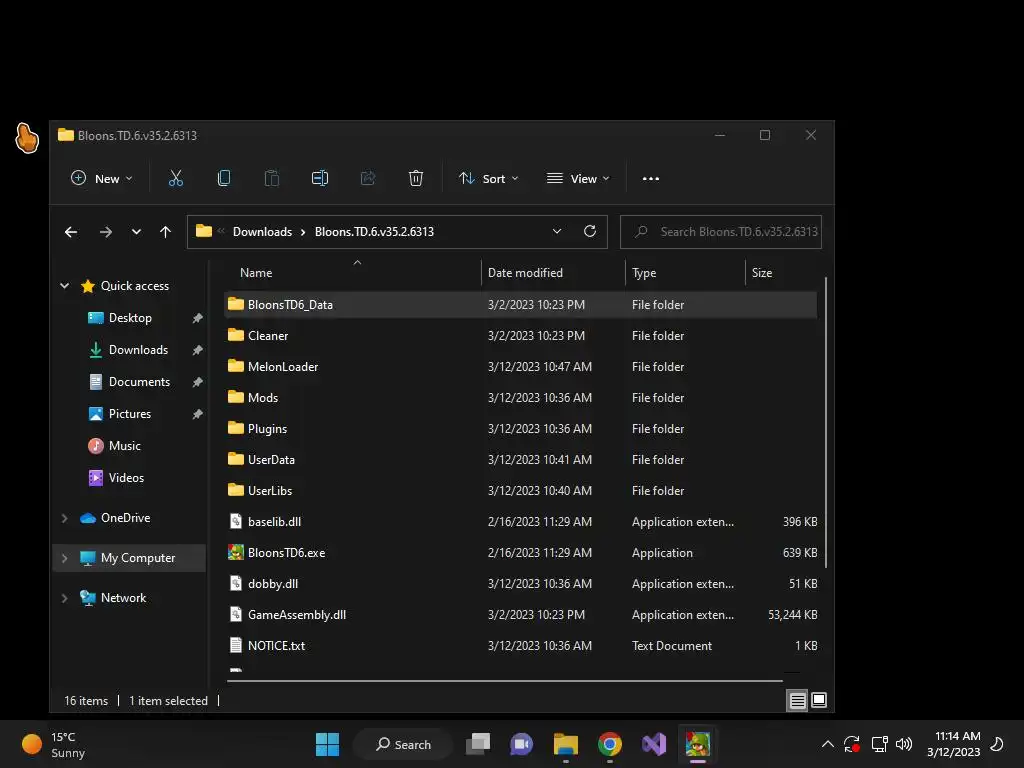Select Pictures in navigation pane
Viewport: 1024px width, 768px height.
[x=129, y=414]
